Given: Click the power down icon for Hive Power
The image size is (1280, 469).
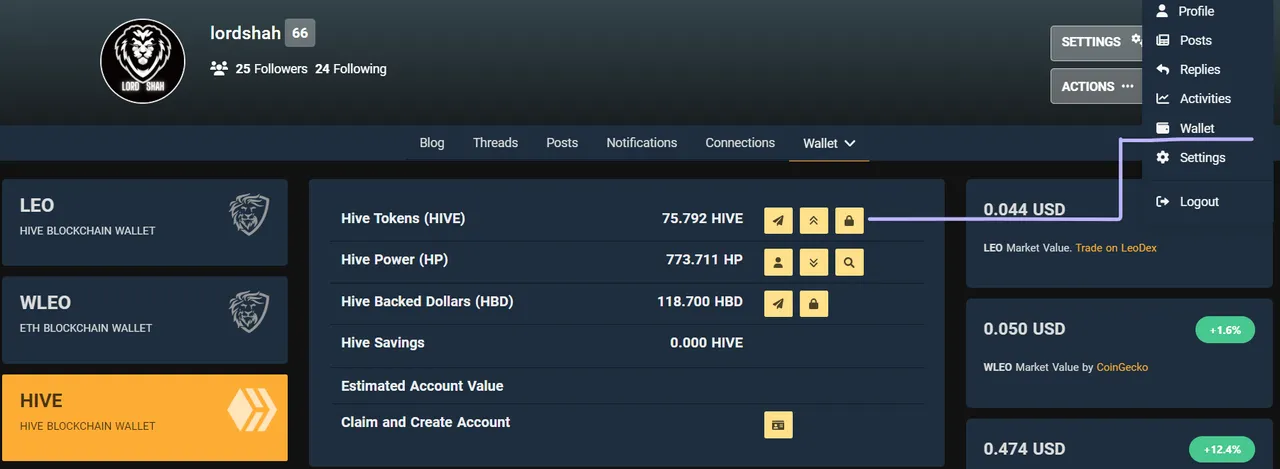Looking at the screenshot, I should [x=814, y=262].
